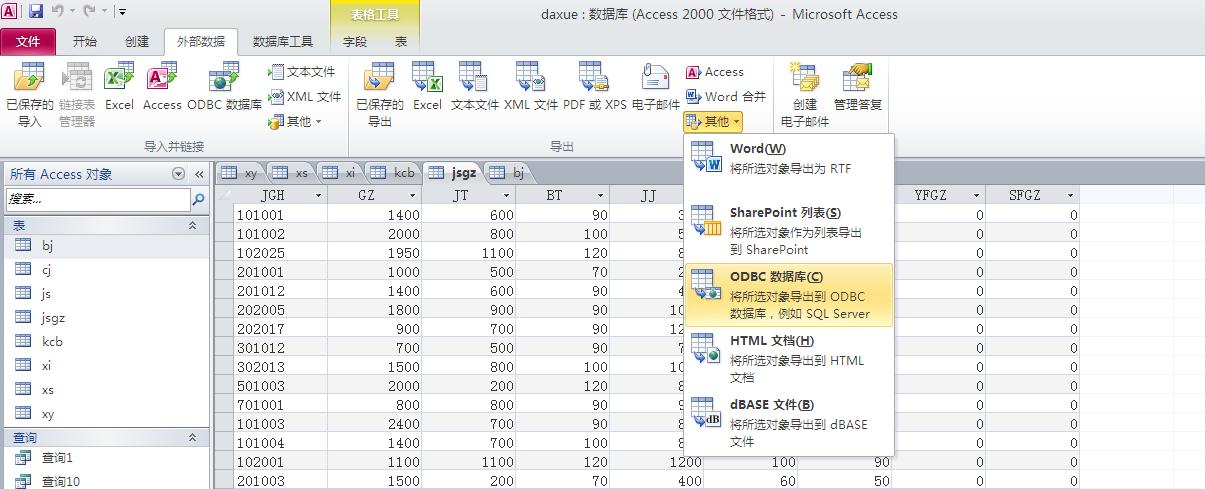Switch to the 开始 (Home) ribbon tab
This screenshot has height=489, width=1205.
(85, 42)
